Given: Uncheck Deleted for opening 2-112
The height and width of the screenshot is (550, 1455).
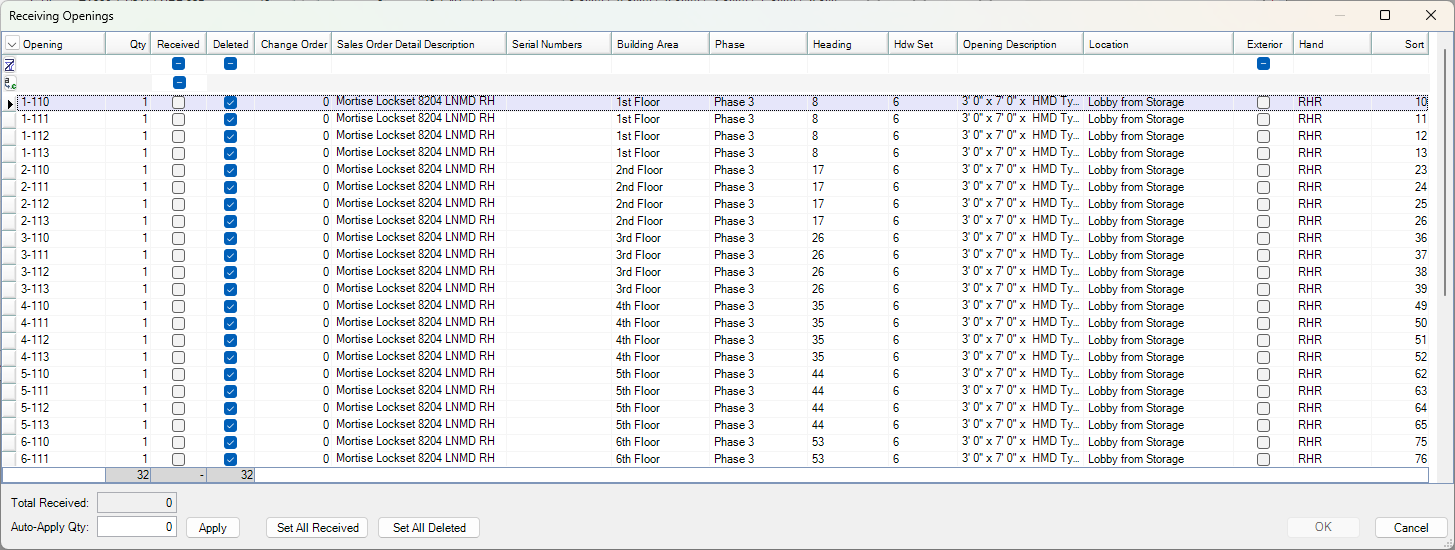Looking at the screenshot, I should click(230, 204).
